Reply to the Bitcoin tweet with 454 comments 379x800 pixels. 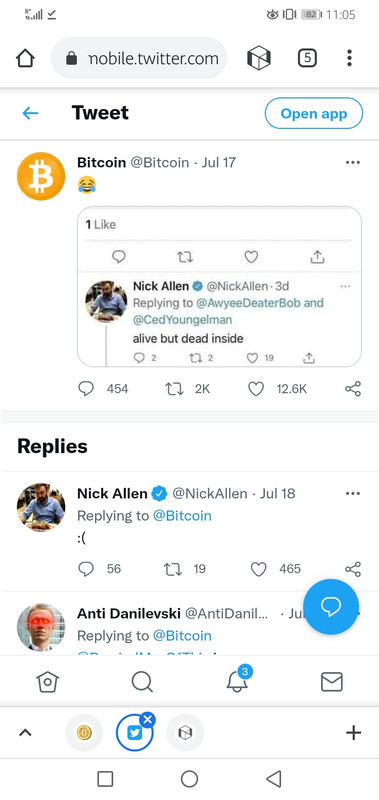click(86, 389)
